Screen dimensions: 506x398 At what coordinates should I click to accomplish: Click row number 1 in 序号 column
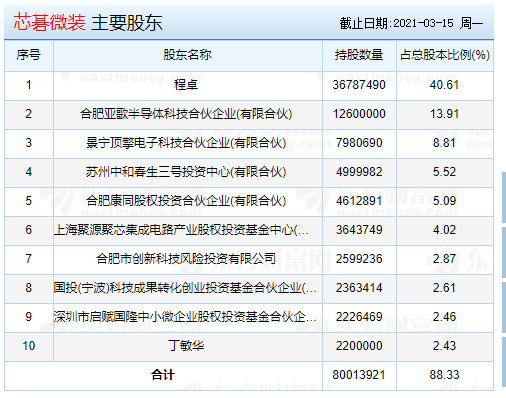point(29,85)
